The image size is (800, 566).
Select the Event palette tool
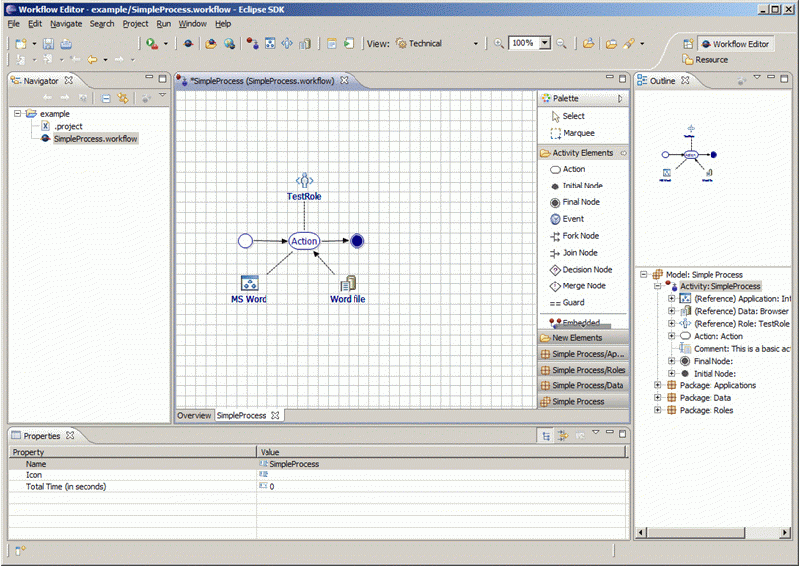(x=567, y=219)
